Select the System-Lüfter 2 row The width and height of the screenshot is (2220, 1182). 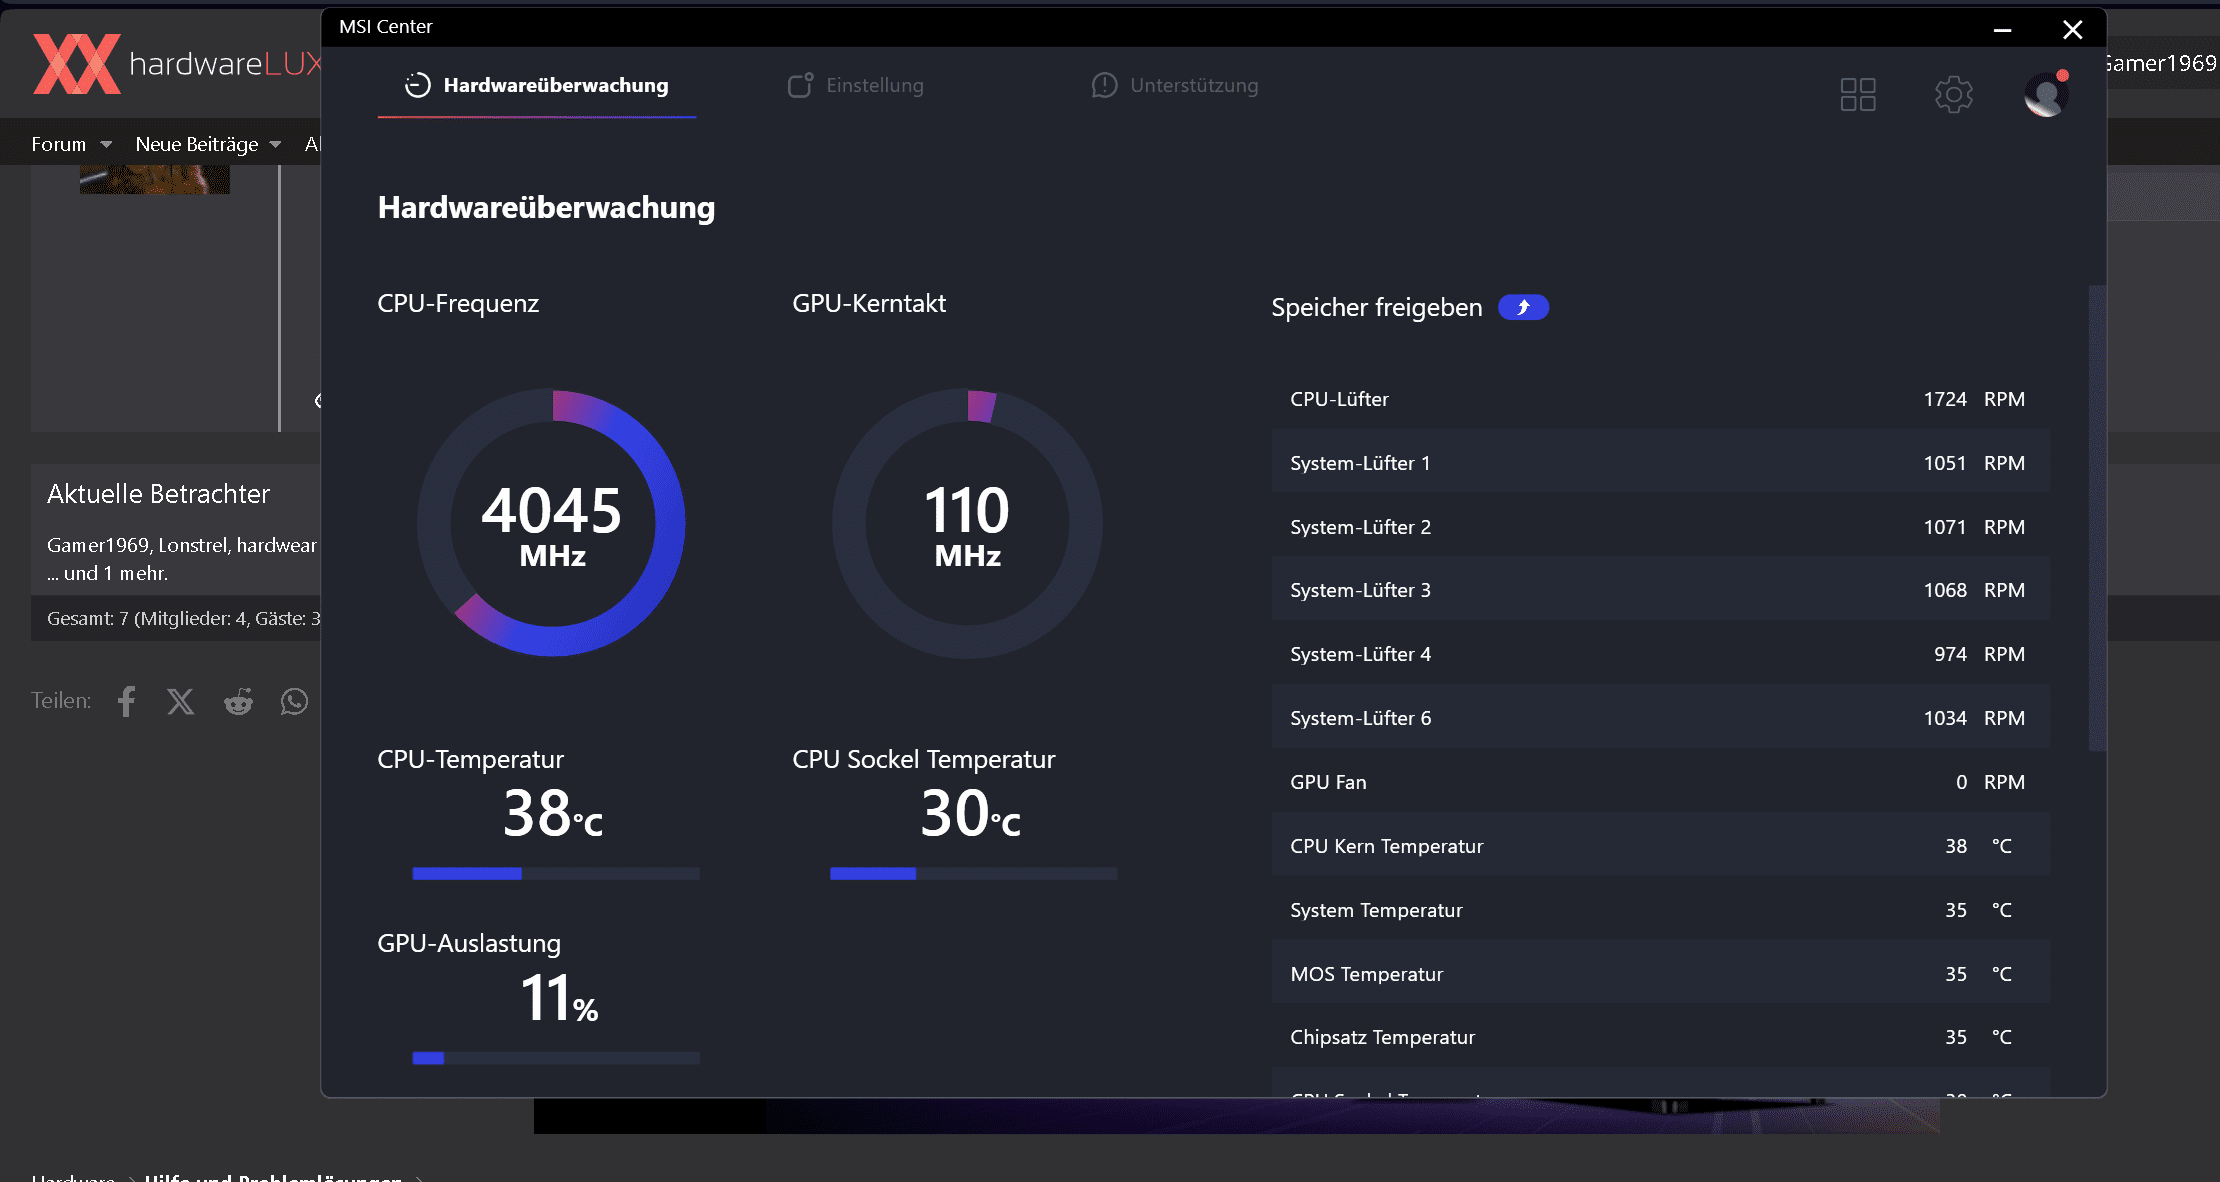[x=1660, y=527]
